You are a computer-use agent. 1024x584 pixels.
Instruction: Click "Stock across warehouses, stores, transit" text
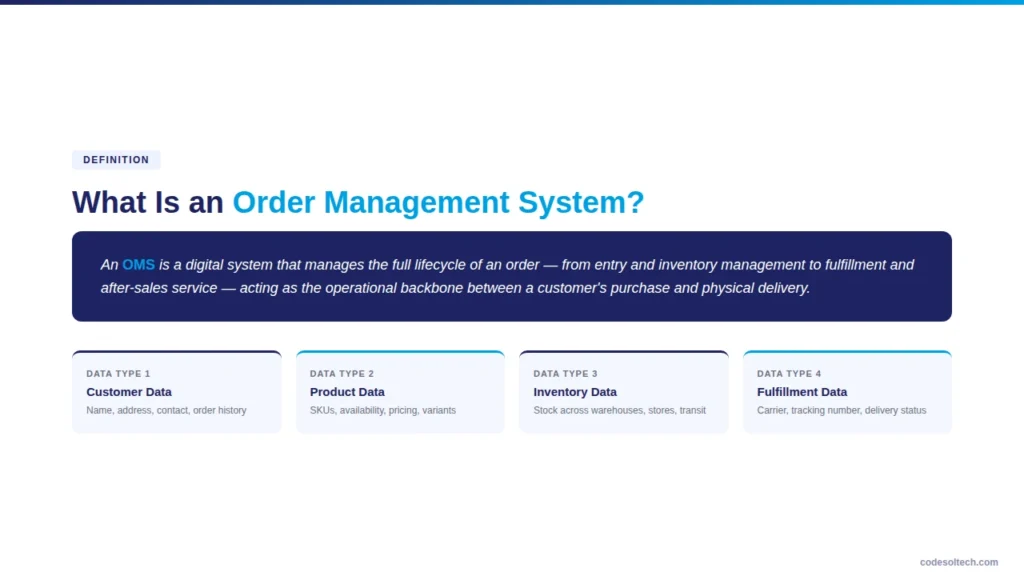click(x=619, y=410)
